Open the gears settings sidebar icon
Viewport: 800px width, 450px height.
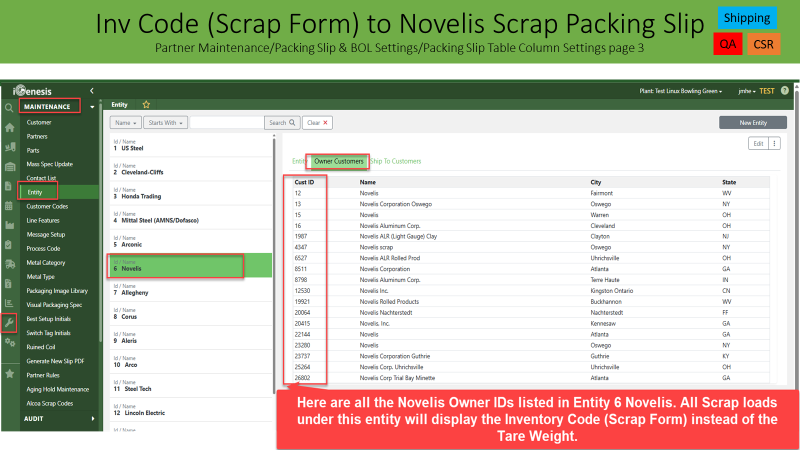coord(10,342)
